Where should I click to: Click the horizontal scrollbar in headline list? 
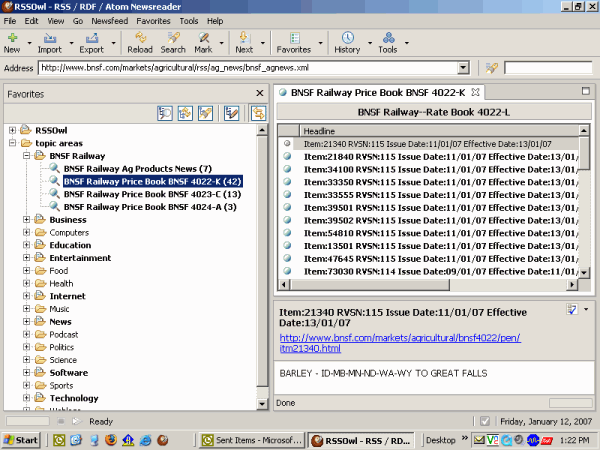(x=369, y=285)
